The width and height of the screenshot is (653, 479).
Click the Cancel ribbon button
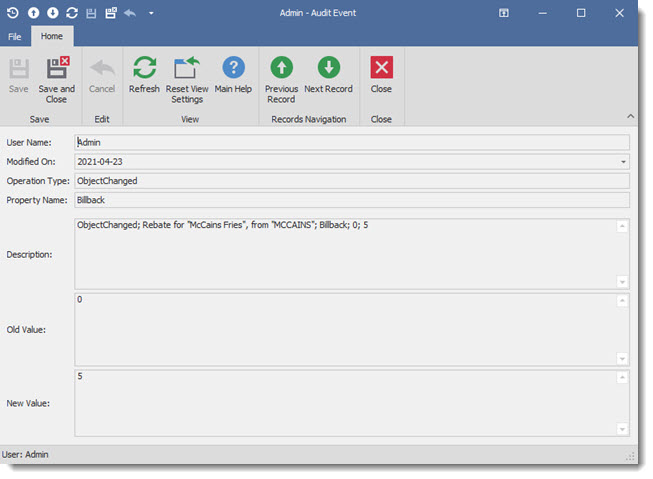102,75
